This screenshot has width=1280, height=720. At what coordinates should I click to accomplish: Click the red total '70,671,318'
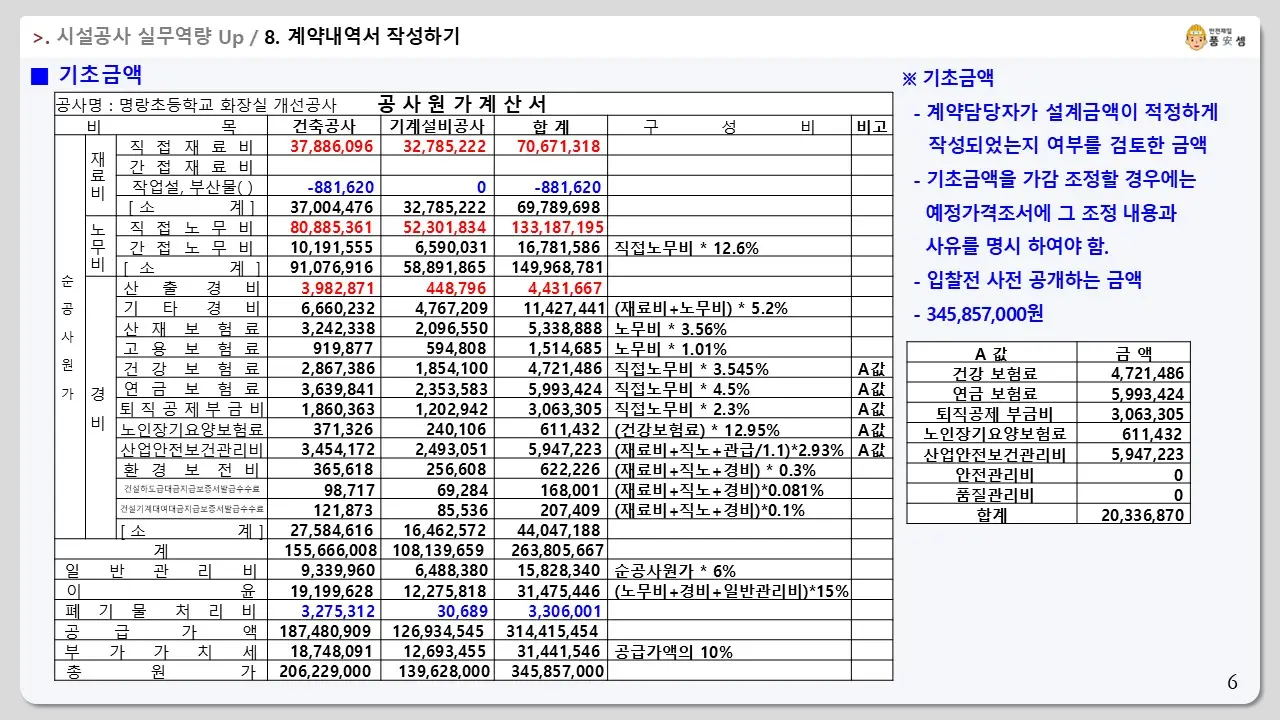(559, 146)
